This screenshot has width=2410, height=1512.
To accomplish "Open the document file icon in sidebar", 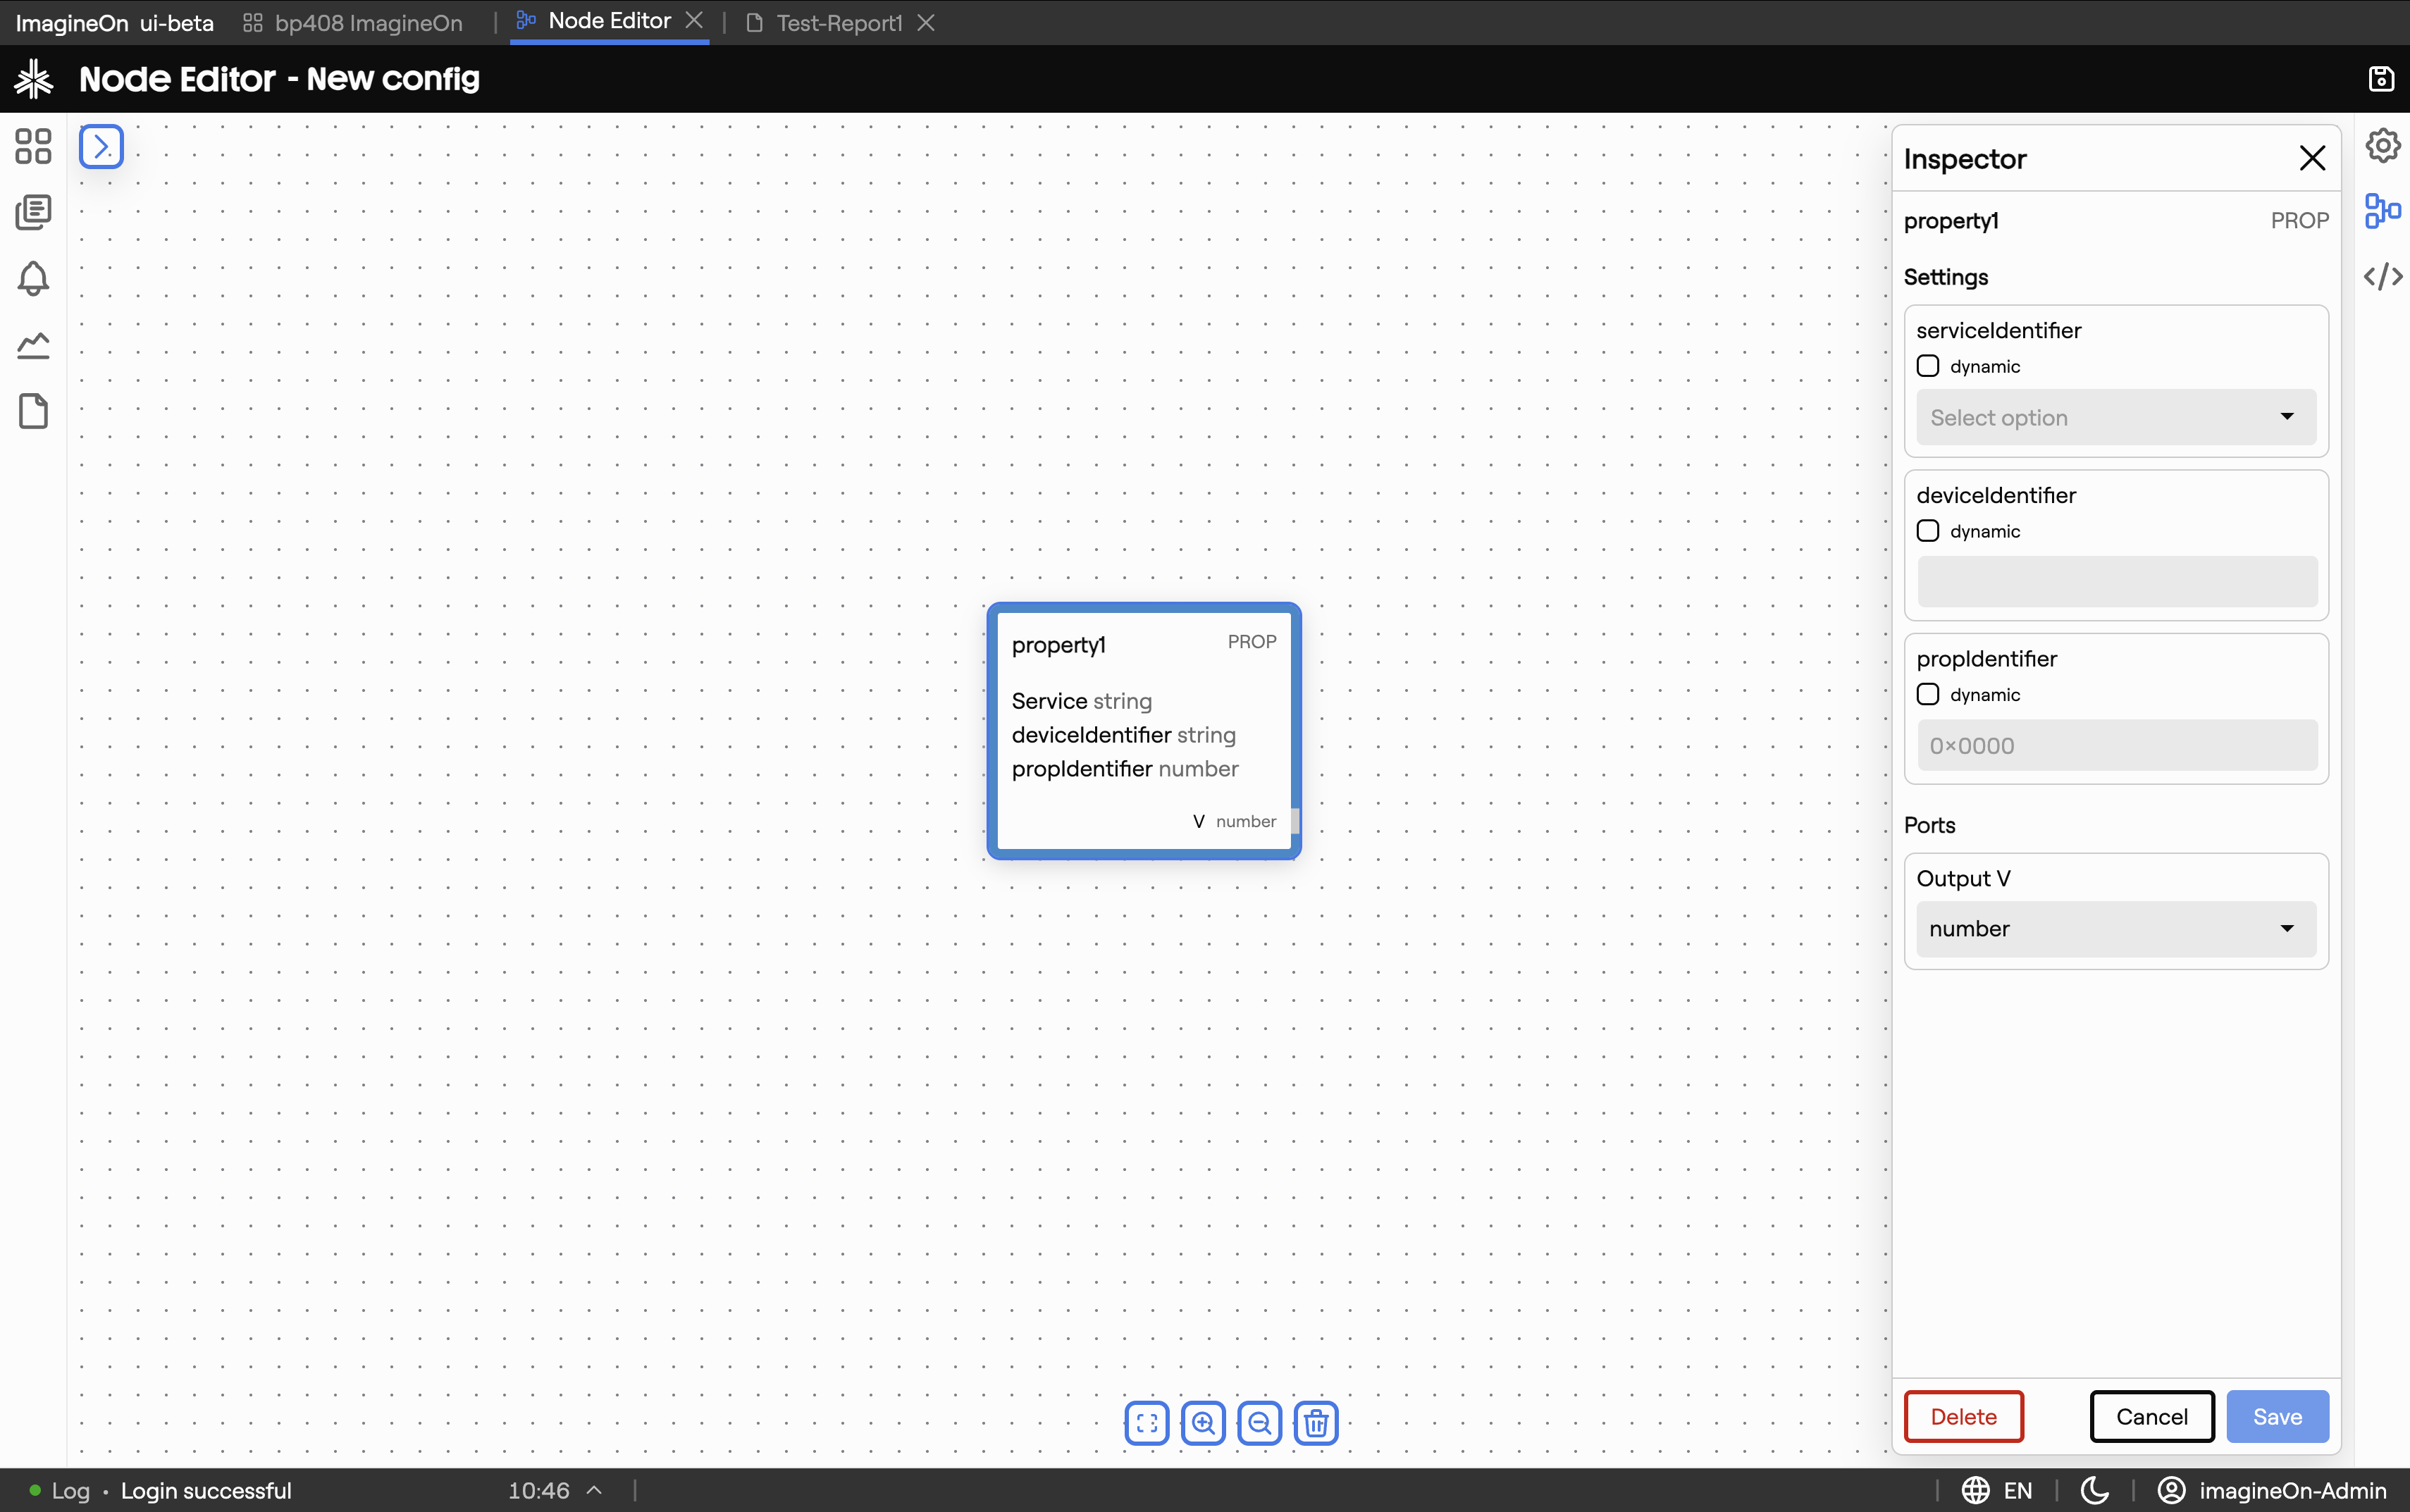I will 33,411.
